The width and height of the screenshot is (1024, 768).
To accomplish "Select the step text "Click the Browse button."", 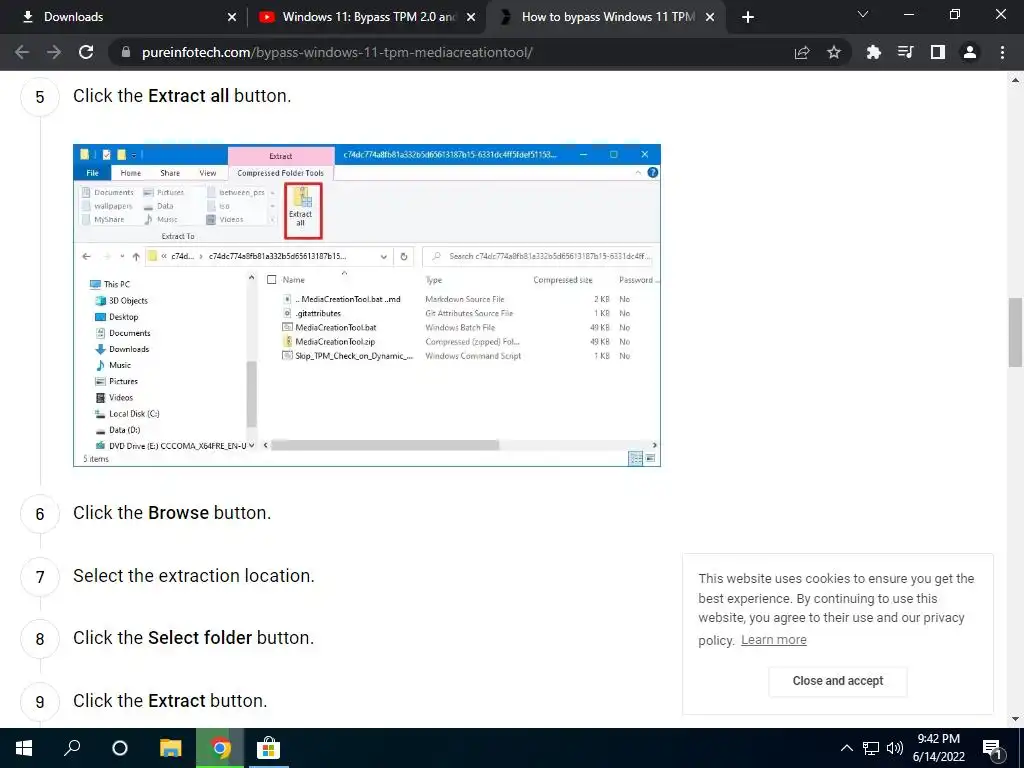I will pos(172,513).
